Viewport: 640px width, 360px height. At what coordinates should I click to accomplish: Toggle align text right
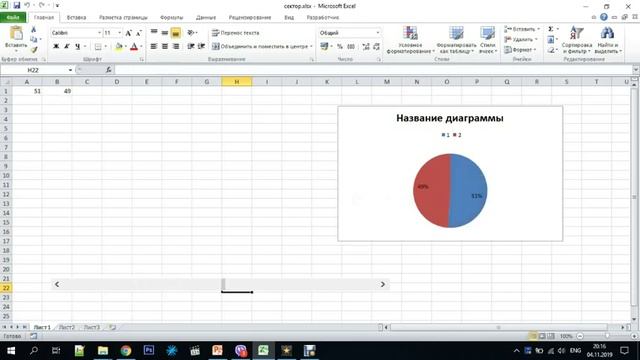pyautogui.click(x=176, y=47)
